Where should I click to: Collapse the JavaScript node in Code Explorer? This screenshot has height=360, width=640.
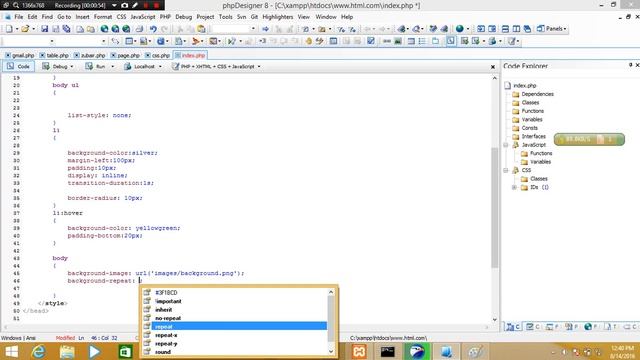tap(506, 145)
